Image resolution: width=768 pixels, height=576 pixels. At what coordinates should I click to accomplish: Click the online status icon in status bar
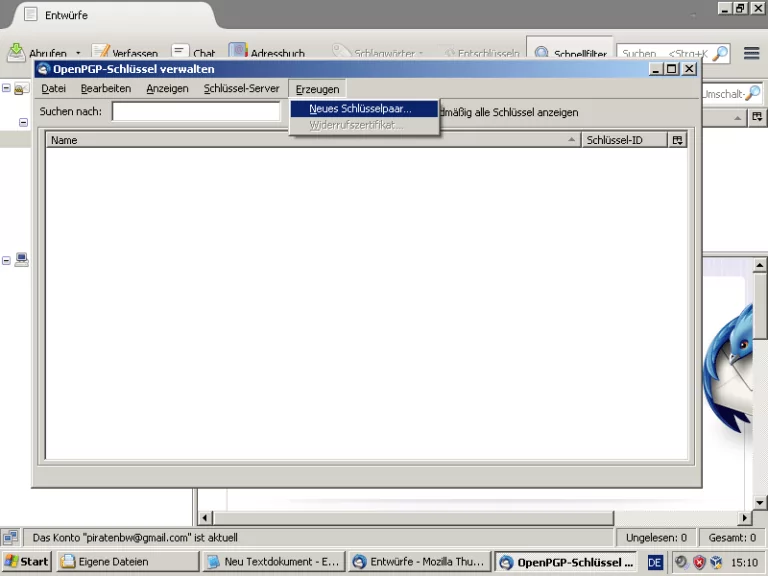[x=10, y=537]
